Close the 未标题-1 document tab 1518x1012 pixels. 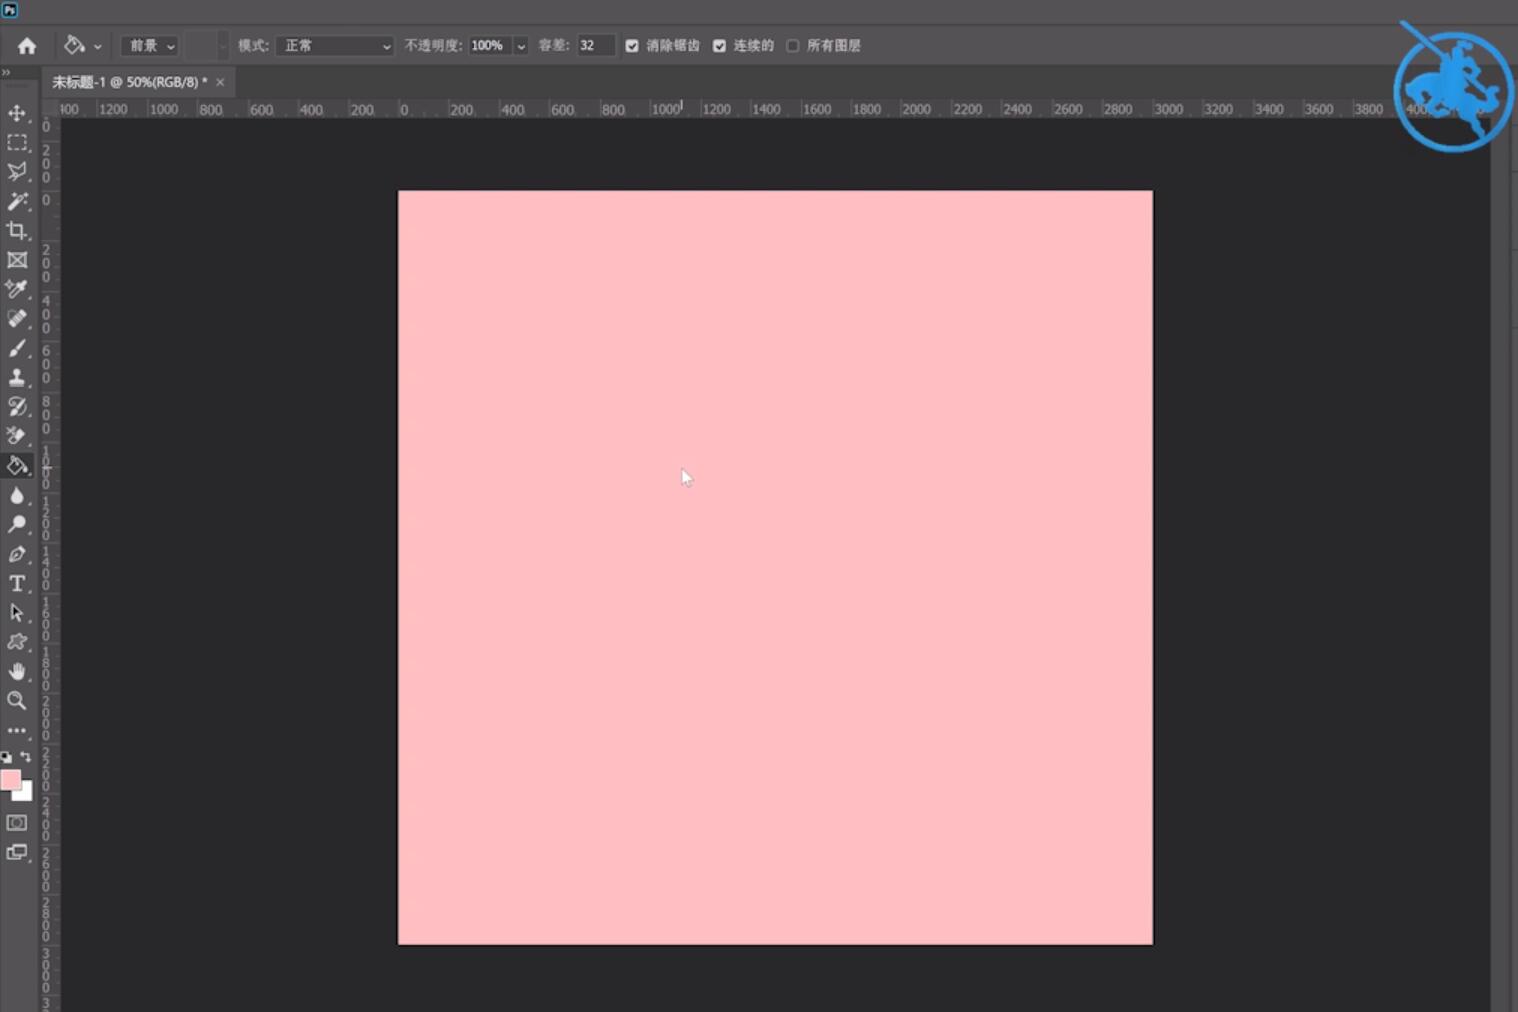tap(220, 82)
